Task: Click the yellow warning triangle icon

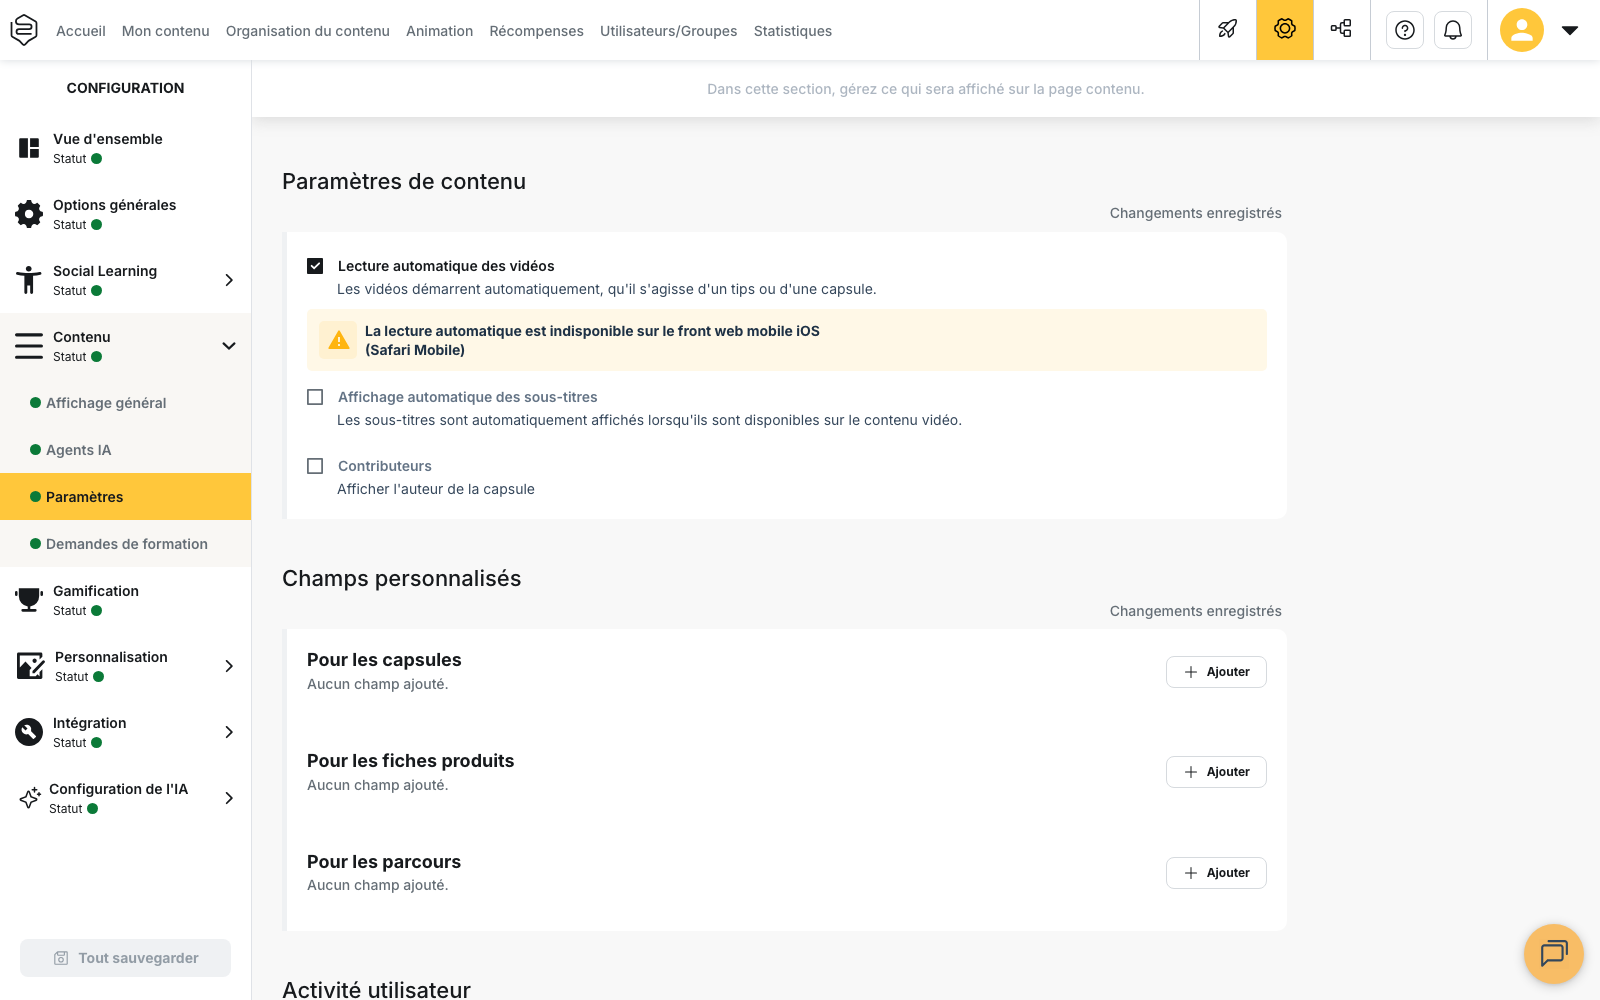Action: coord(339,340)
